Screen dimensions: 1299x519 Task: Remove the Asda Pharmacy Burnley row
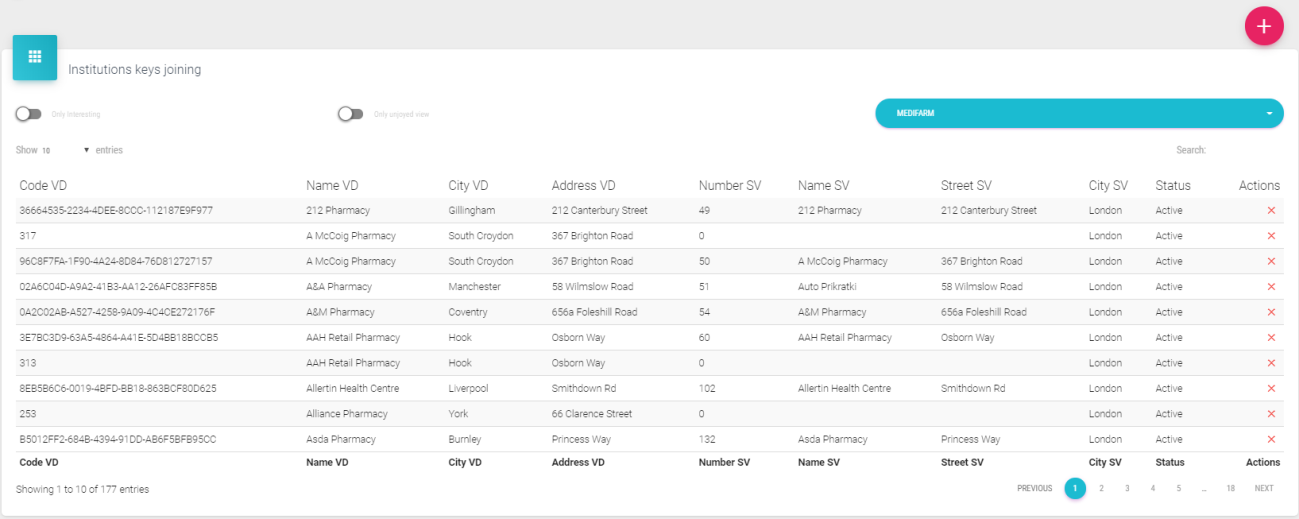[1271, 439]
